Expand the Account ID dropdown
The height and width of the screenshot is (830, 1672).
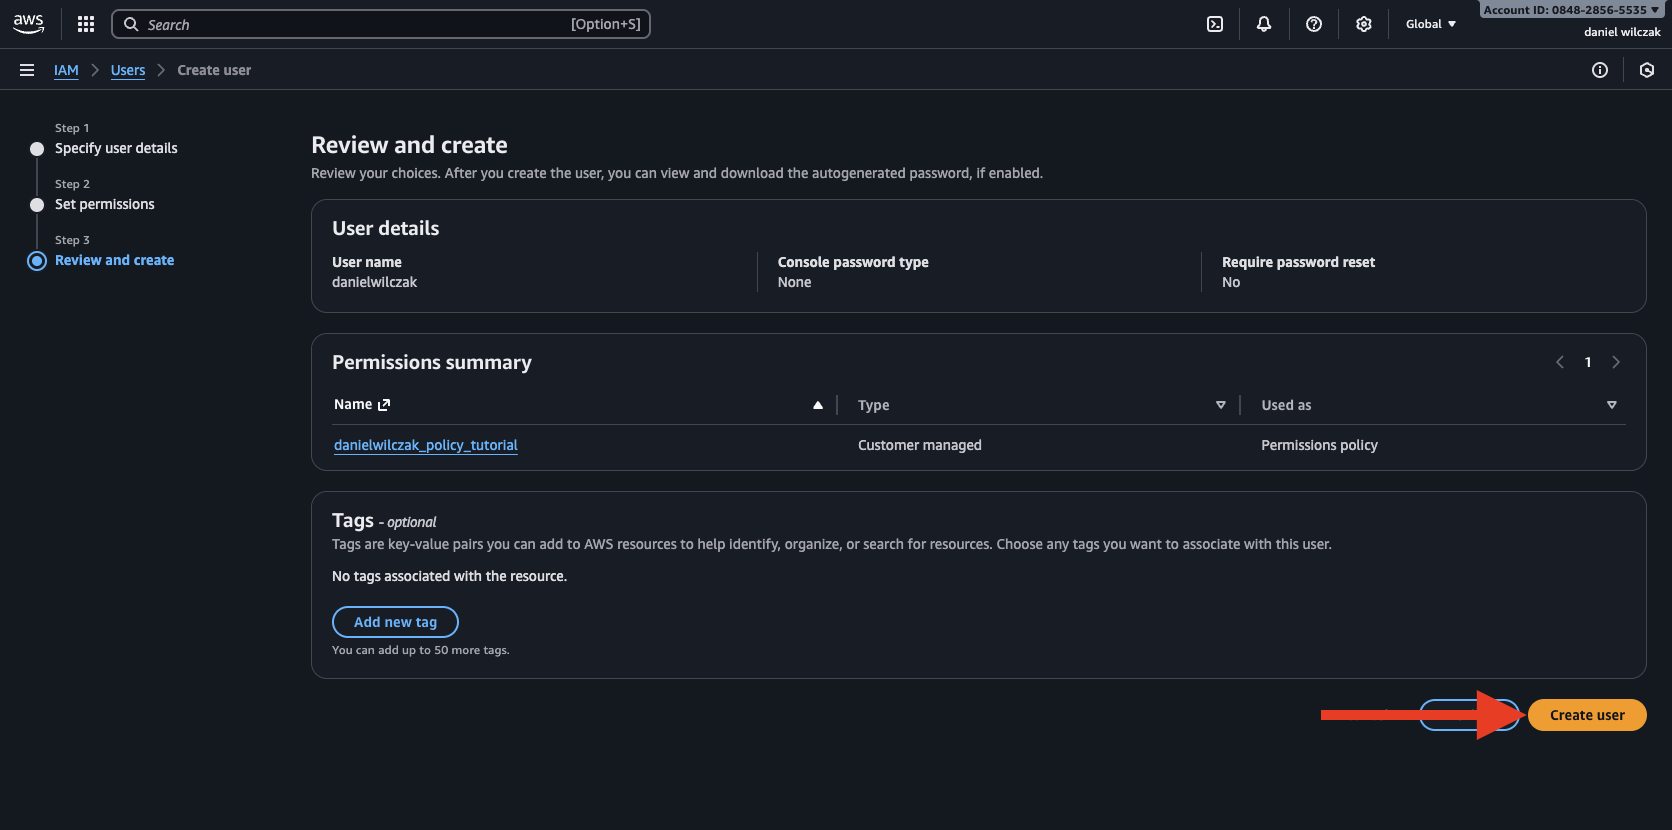click(1570, 10)
